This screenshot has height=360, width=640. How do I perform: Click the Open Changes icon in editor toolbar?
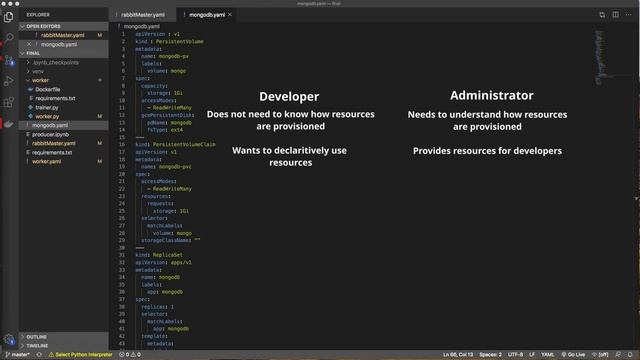602,15
